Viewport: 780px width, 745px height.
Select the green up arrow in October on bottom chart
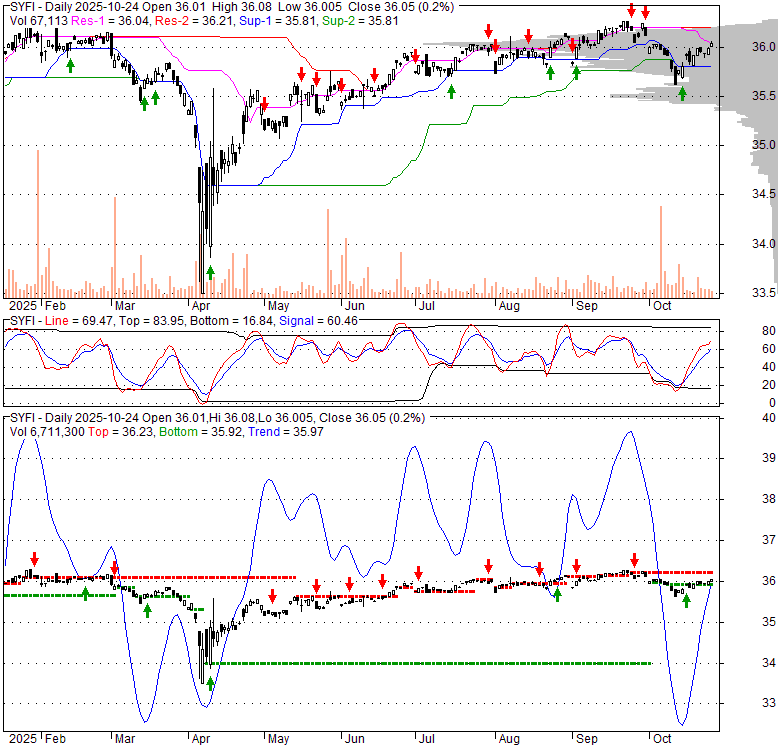pyautogui.click(x=686, y=600)
